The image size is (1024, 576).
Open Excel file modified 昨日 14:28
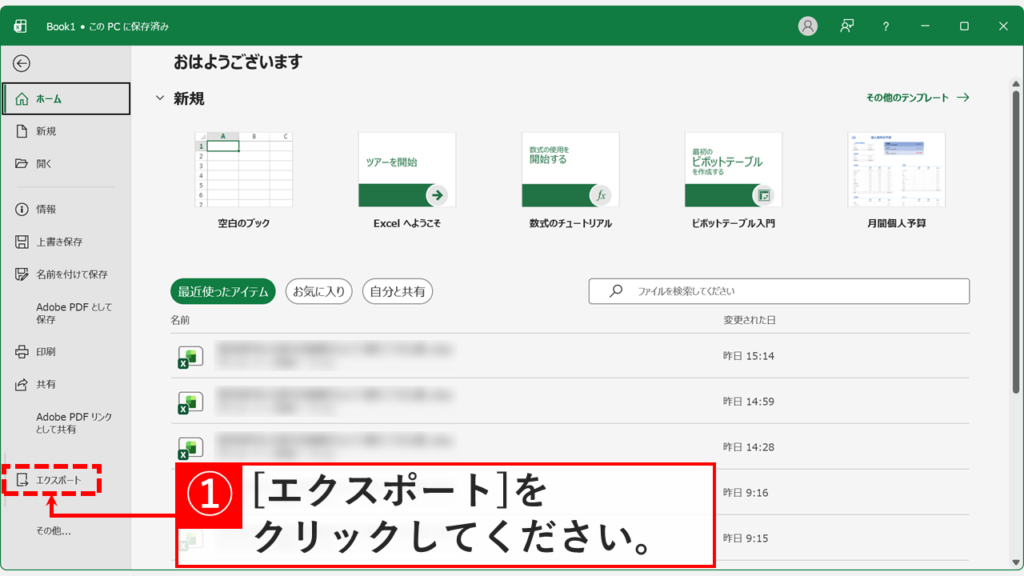(570, 447)
